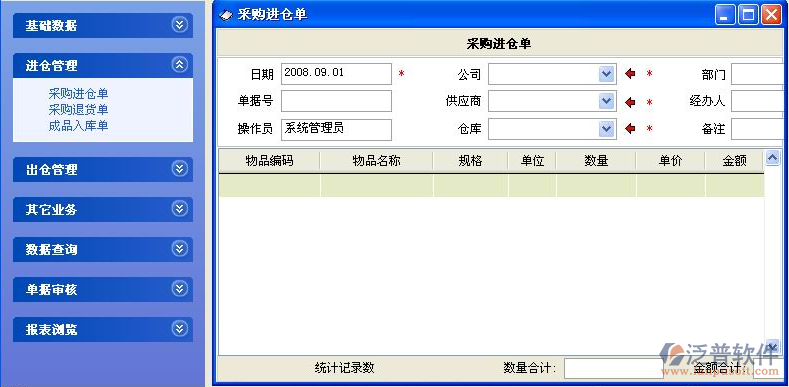Open 单据审核 section header

[103, 289]
